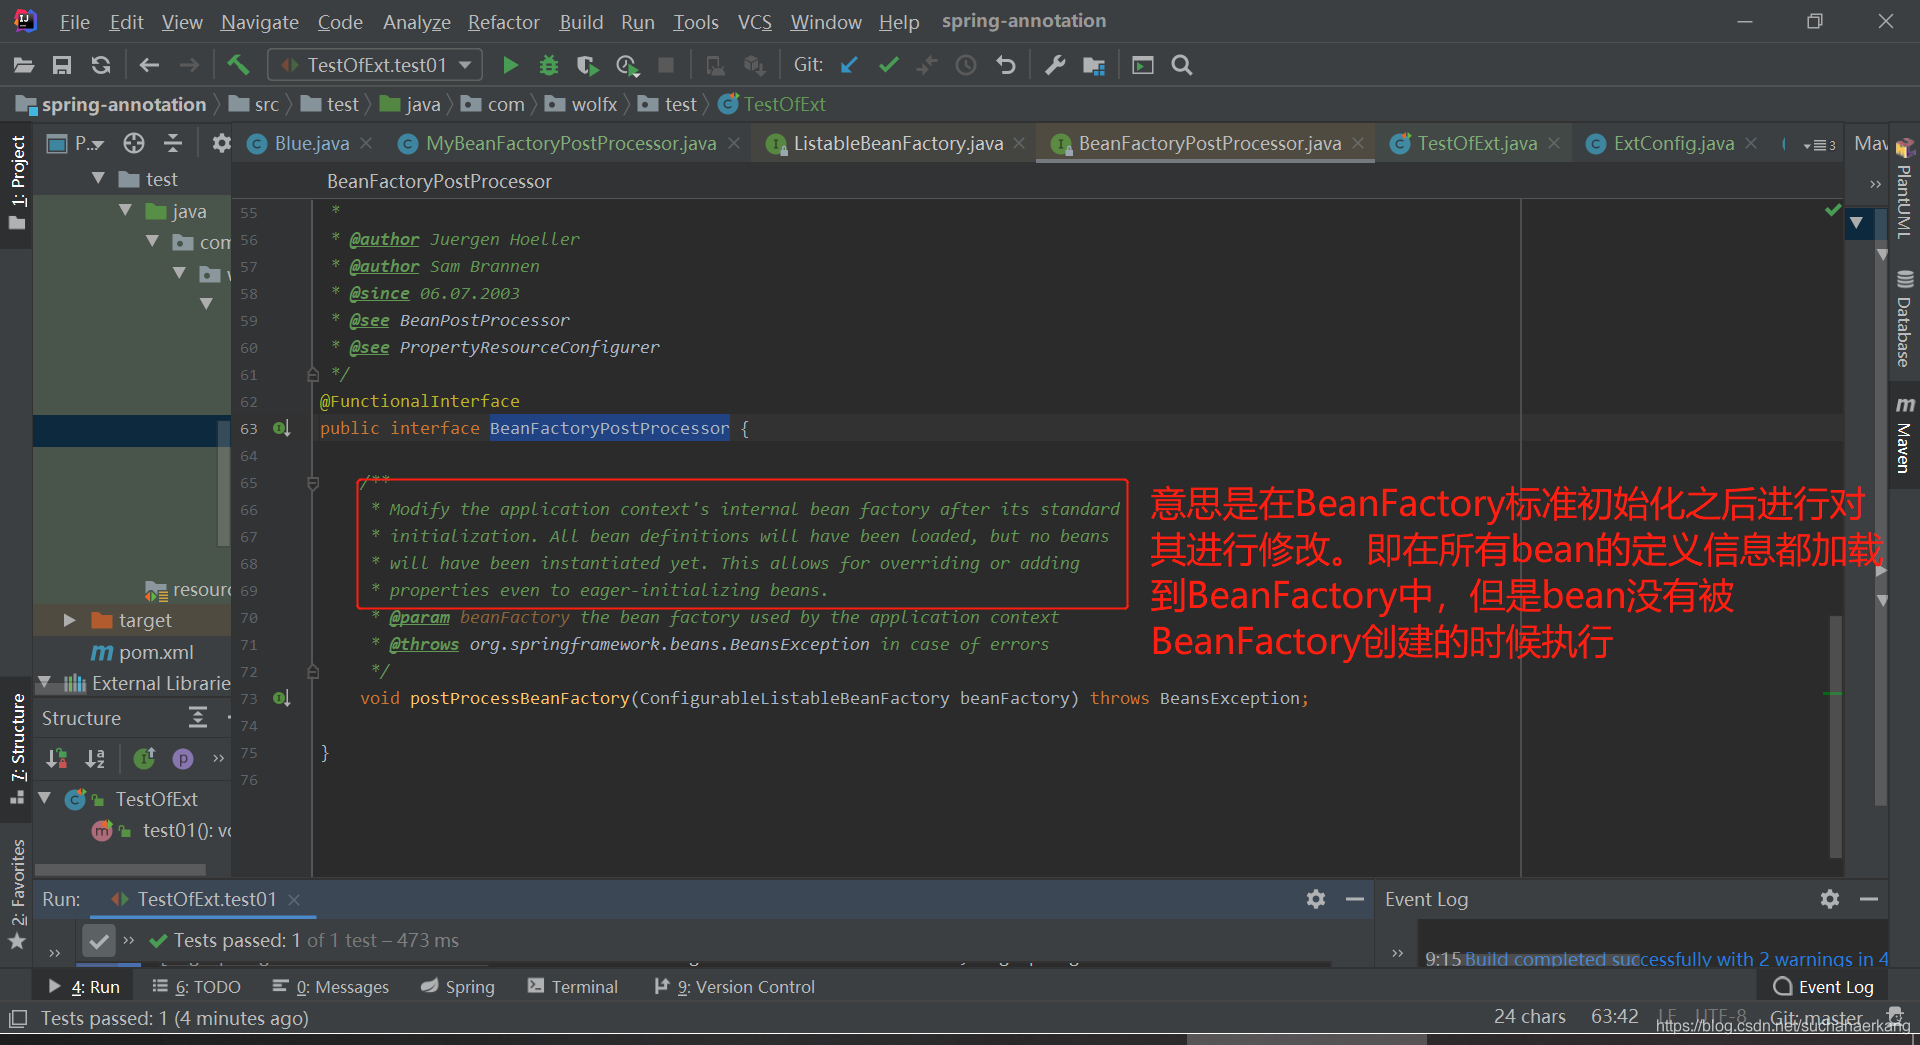Close the Blue.java tab

point(367,143)
